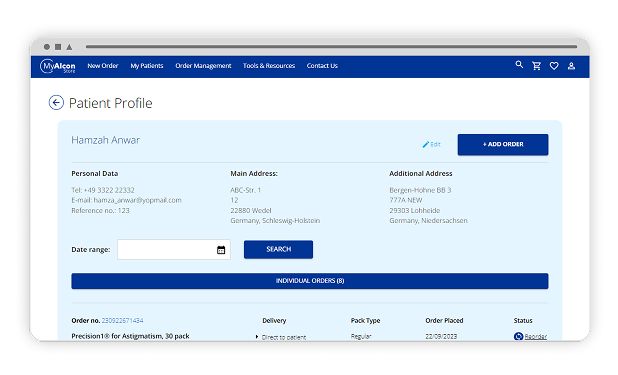Click the Additional Address heading
The width and height of the screenshot is (618, 375).
[x=421, y=174]
